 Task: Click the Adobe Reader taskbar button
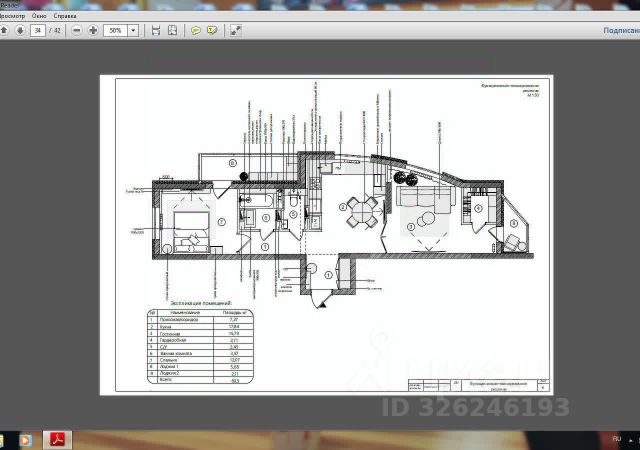tap(58, 440)
